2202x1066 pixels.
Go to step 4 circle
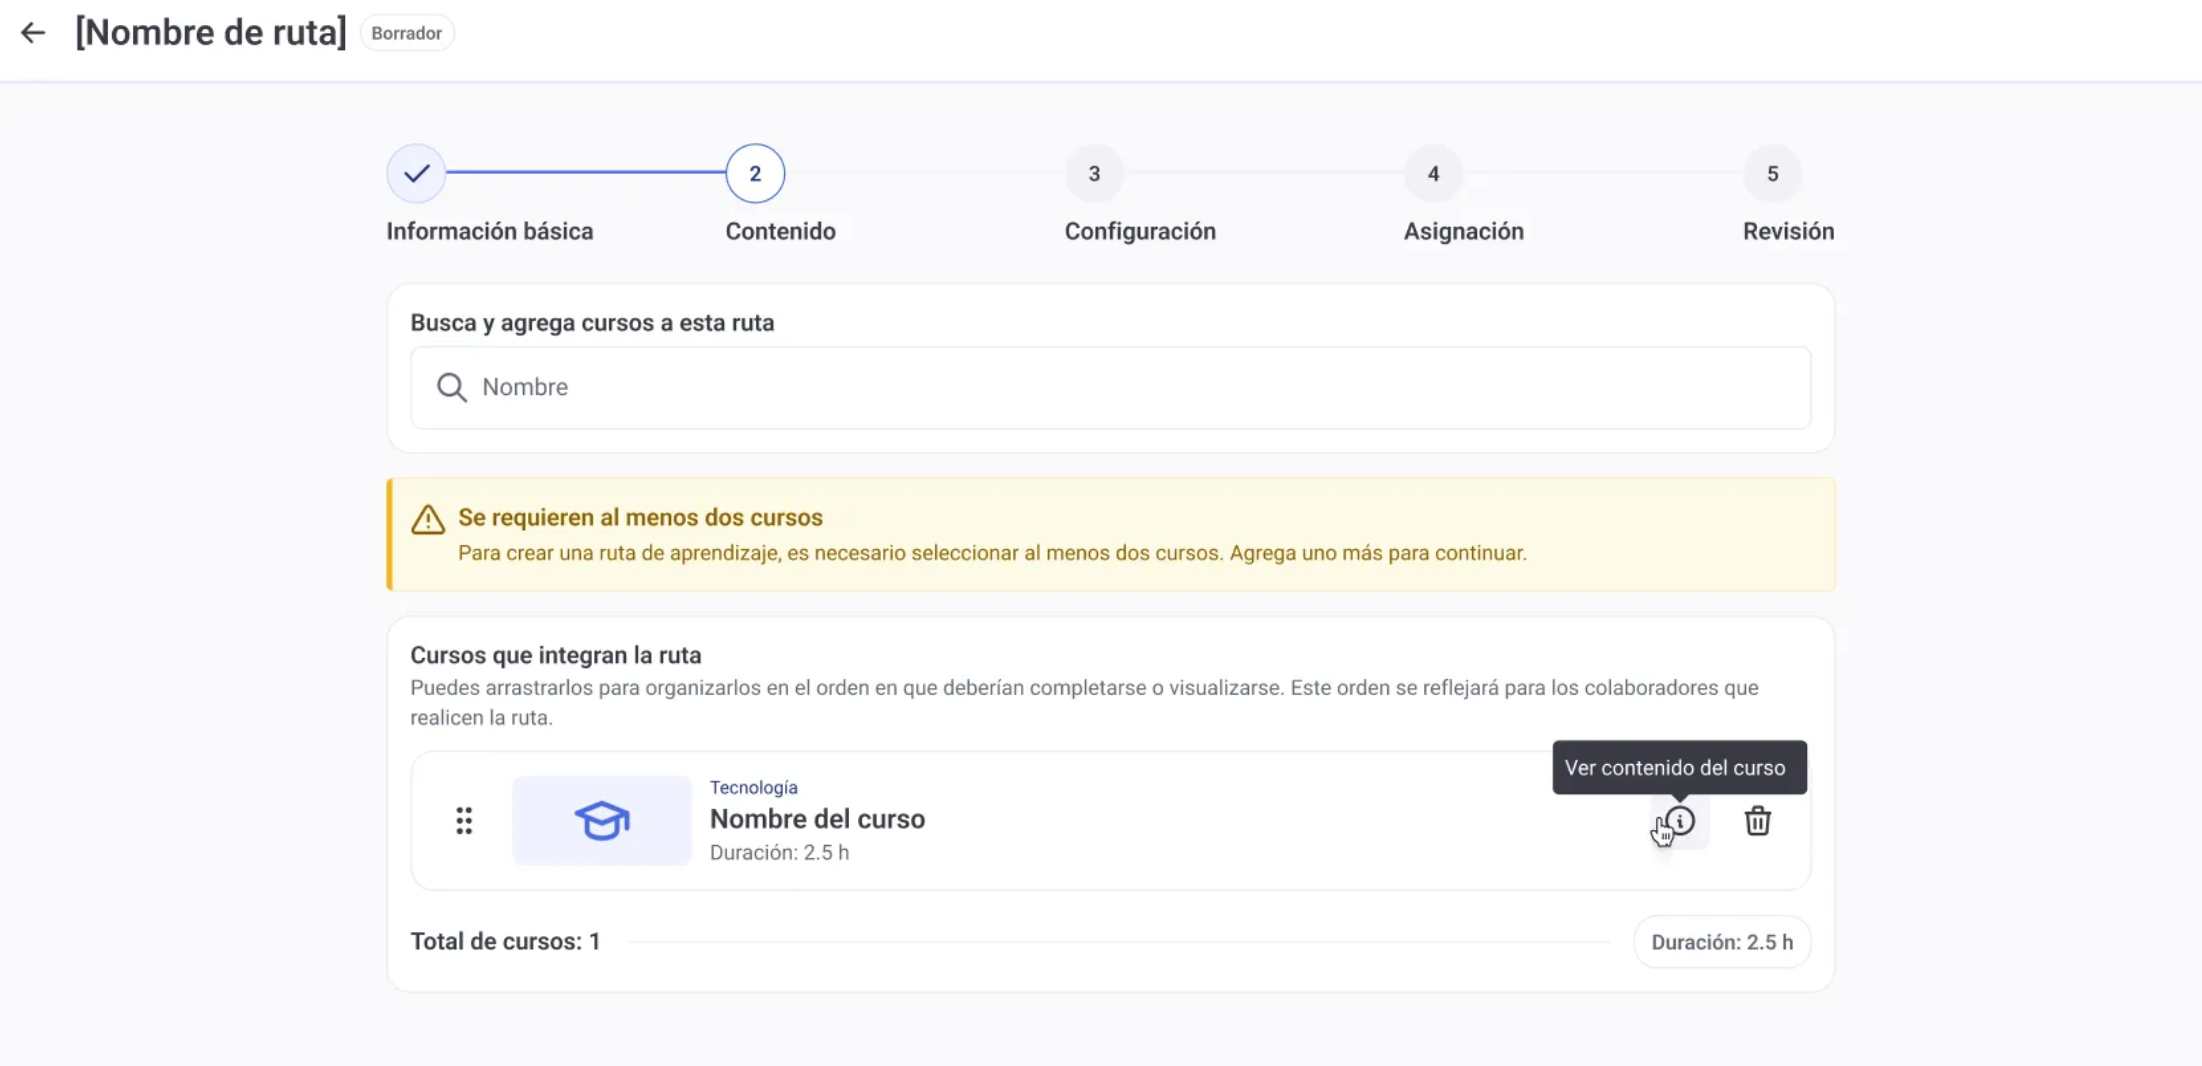click(1433, 174)
